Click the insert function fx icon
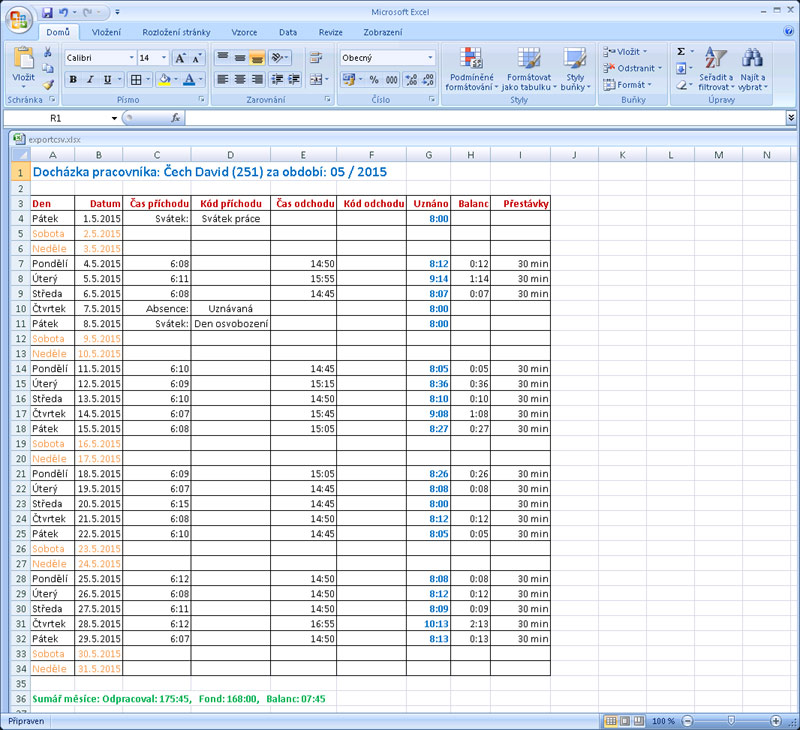The image size is (800, 730). point(176,118)
